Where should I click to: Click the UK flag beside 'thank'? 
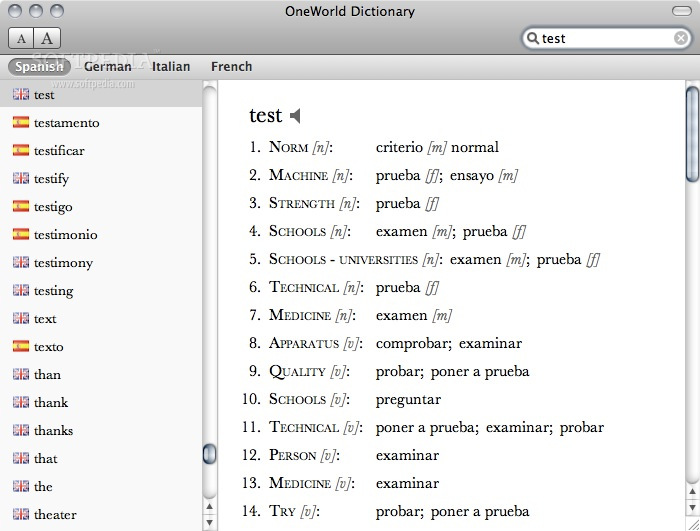(x=21, y=402)
